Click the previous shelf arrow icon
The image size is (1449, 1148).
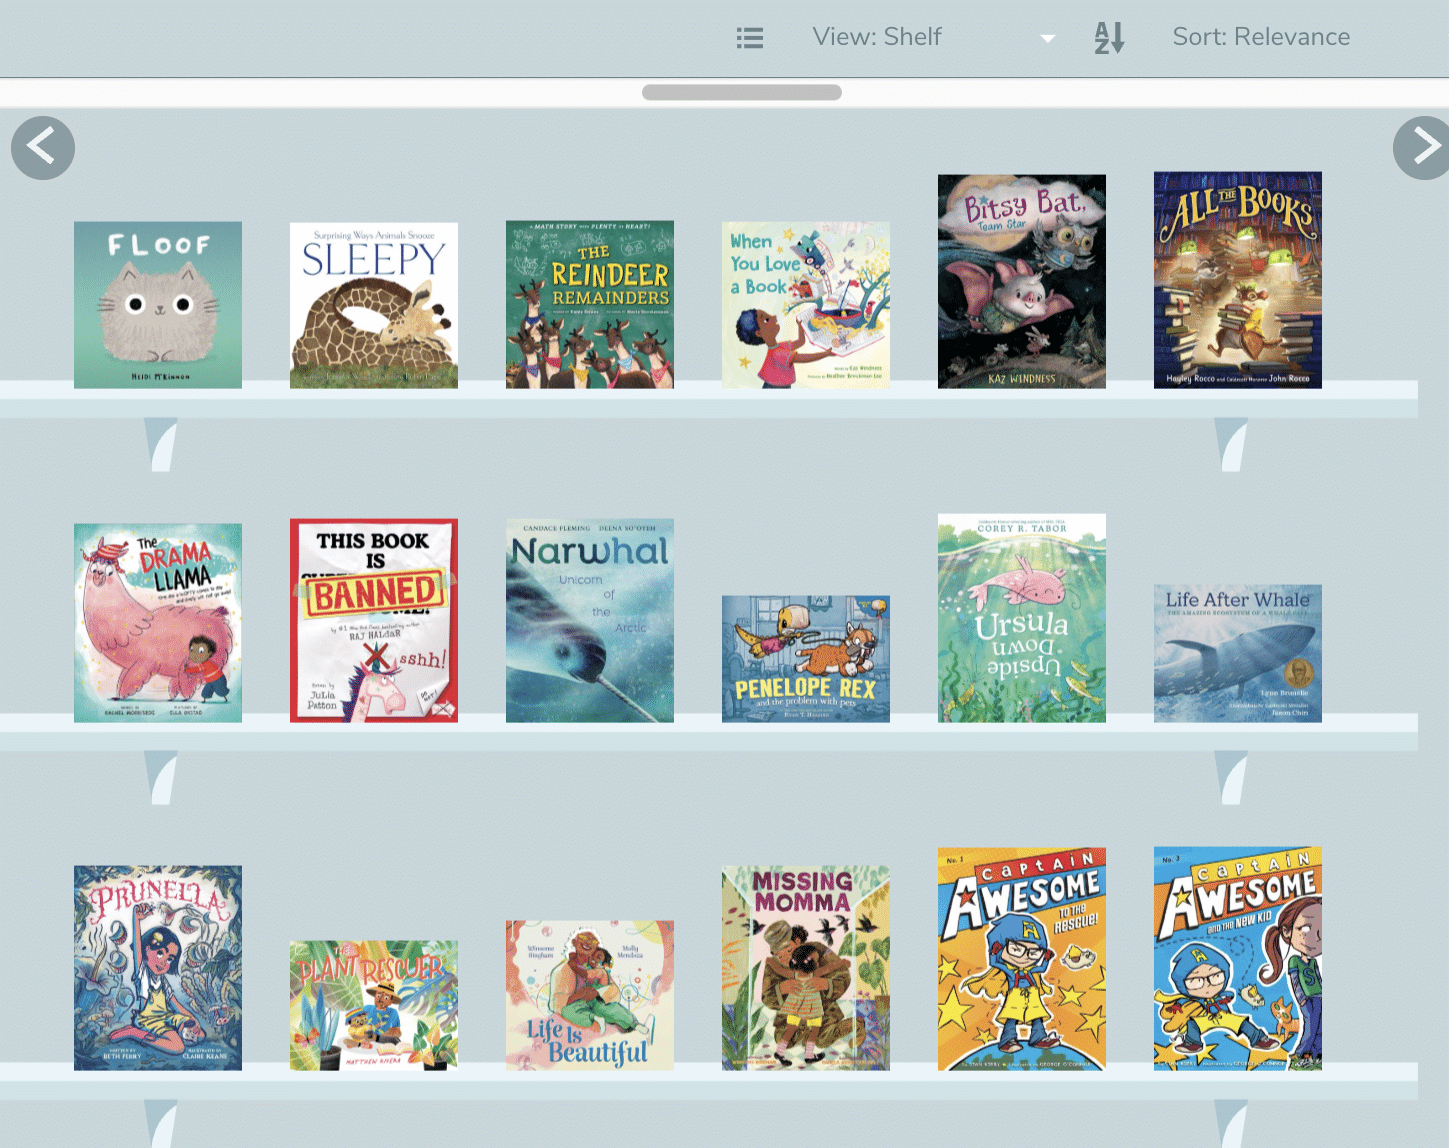[x=43, y=148]
